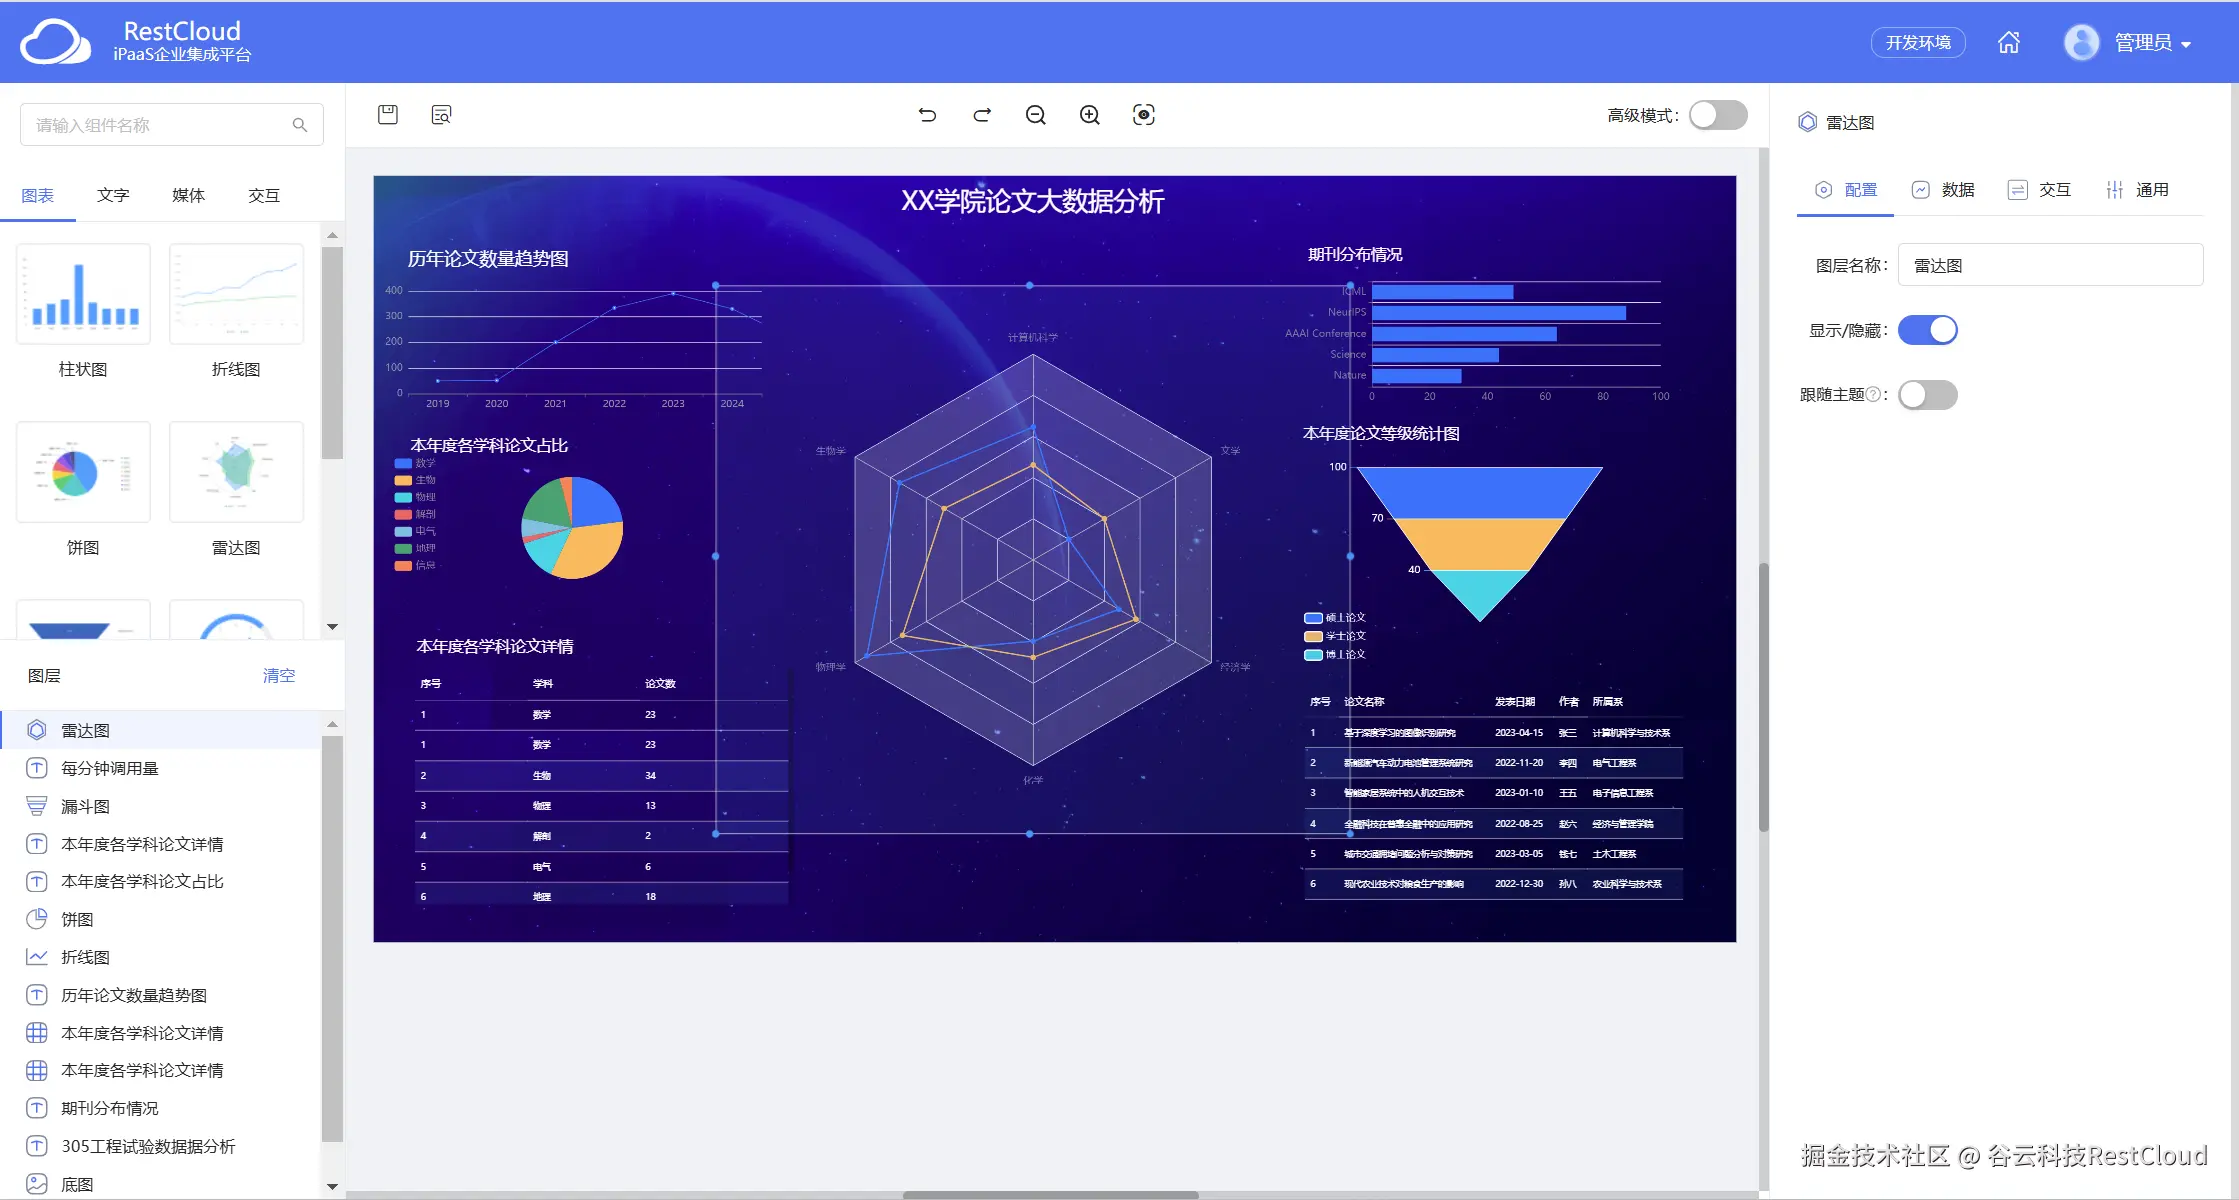2239x1200 pixels.
Task: Switch to the 交互 component tab
Action: point(264,195)
